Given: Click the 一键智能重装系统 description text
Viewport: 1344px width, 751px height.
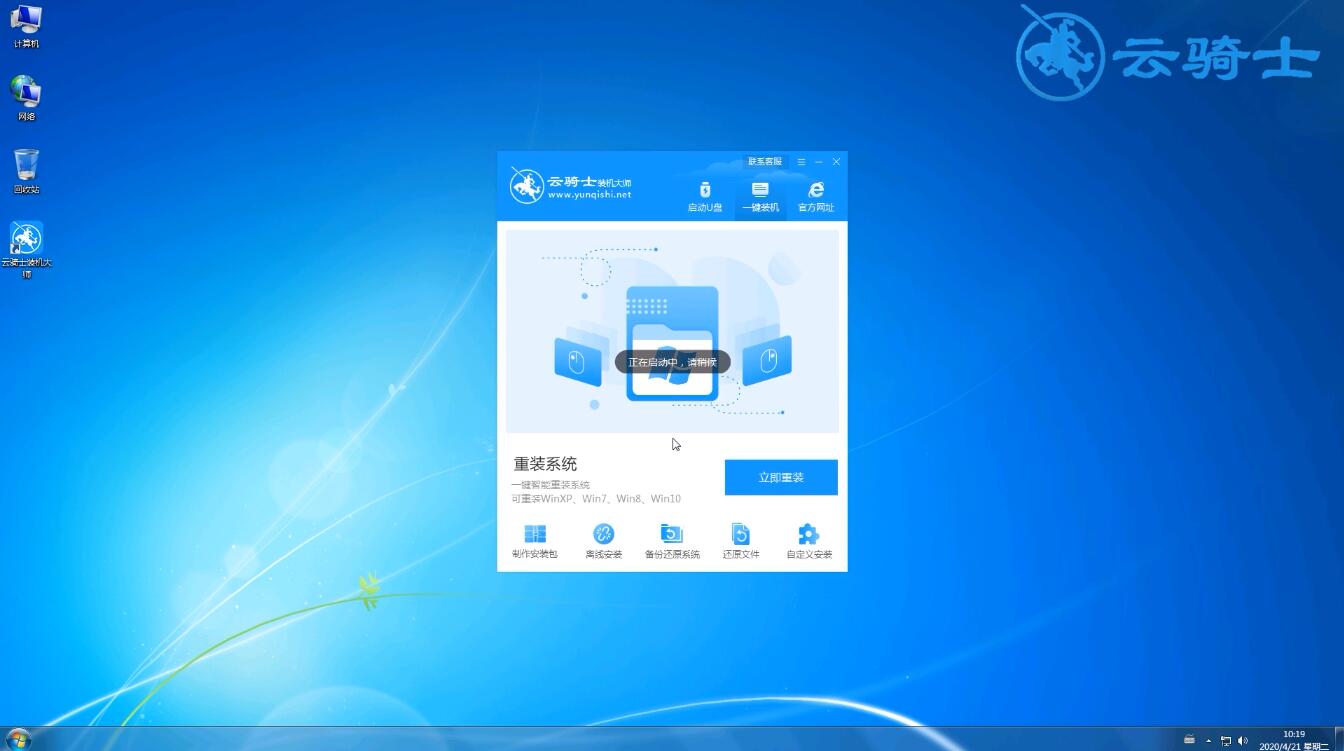Looking at the screenshot, I should (551, 485).
